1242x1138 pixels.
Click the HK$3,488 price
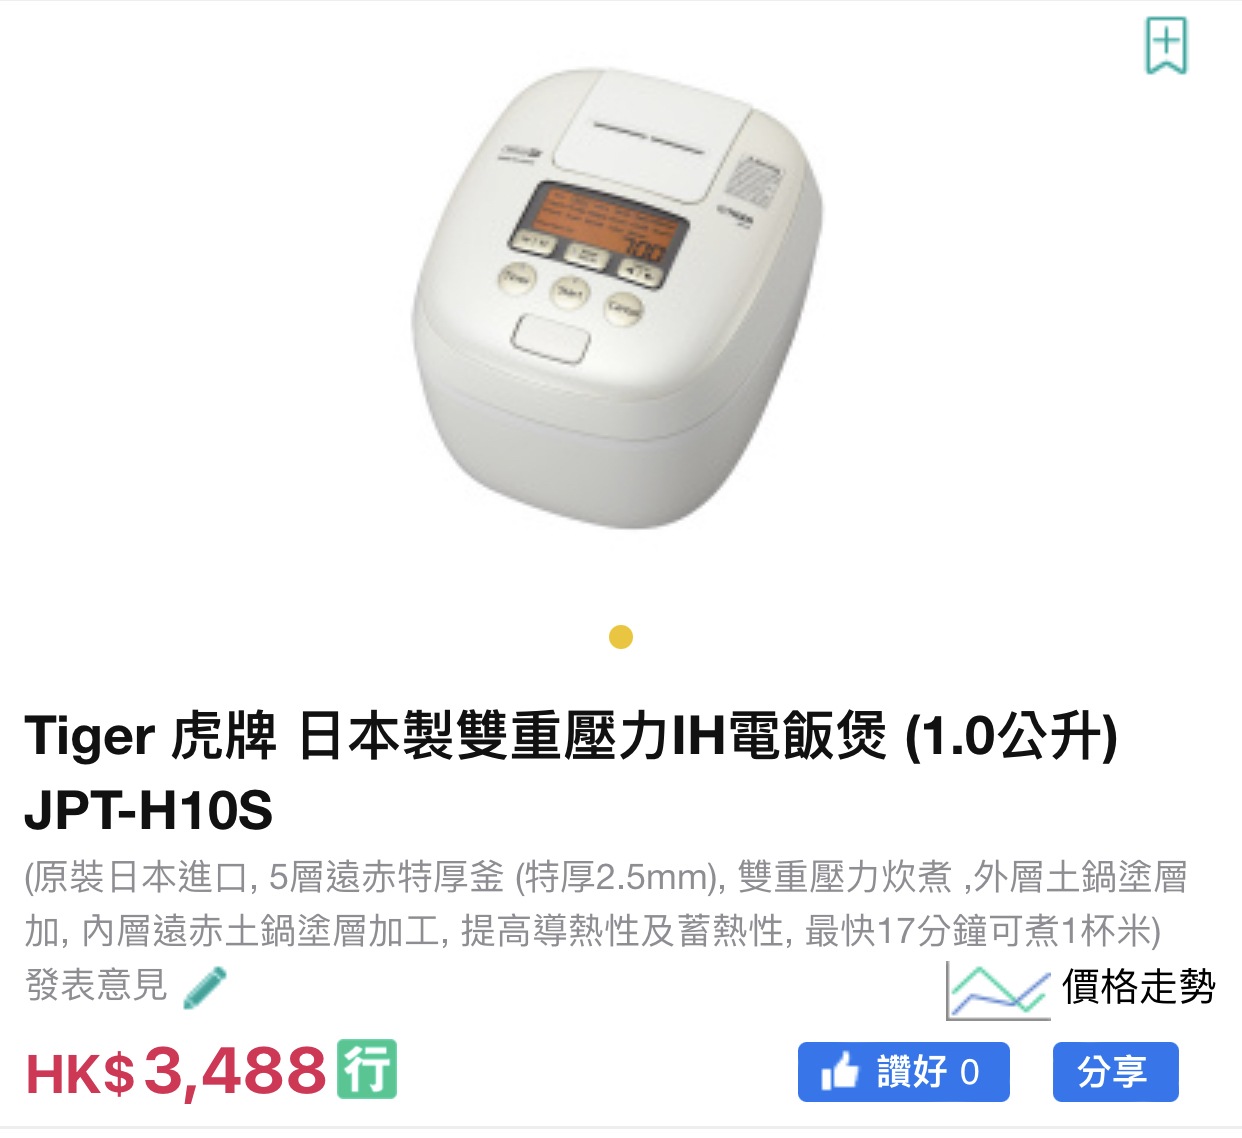(176, 1071)
